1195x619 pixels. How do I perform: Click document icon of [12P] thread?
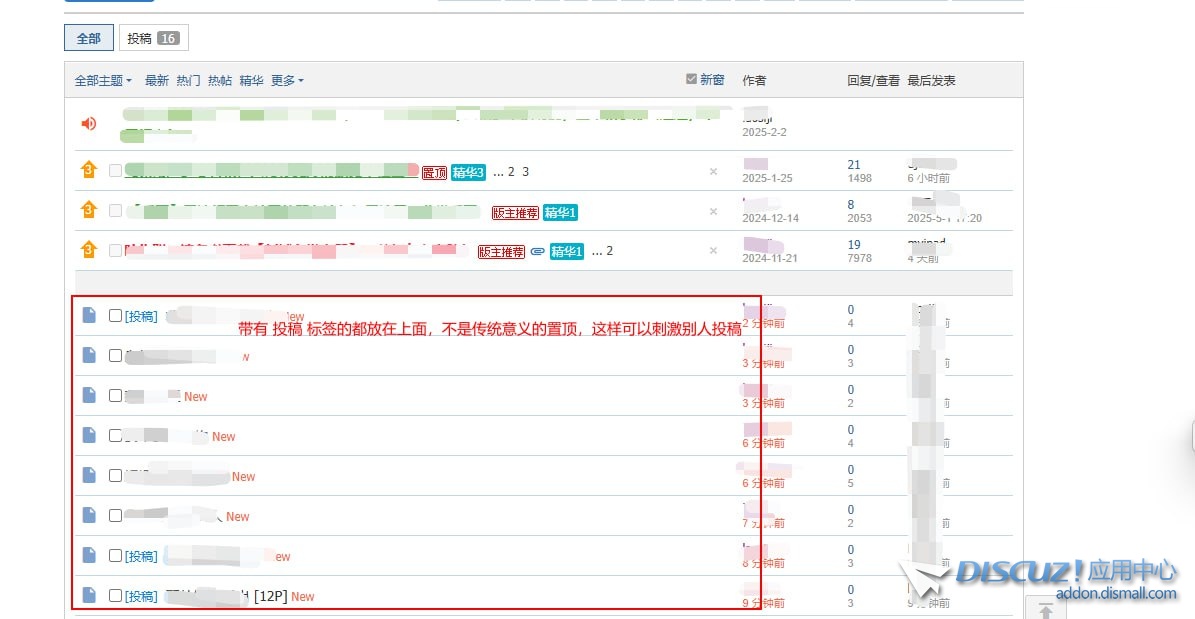(89, 596)
